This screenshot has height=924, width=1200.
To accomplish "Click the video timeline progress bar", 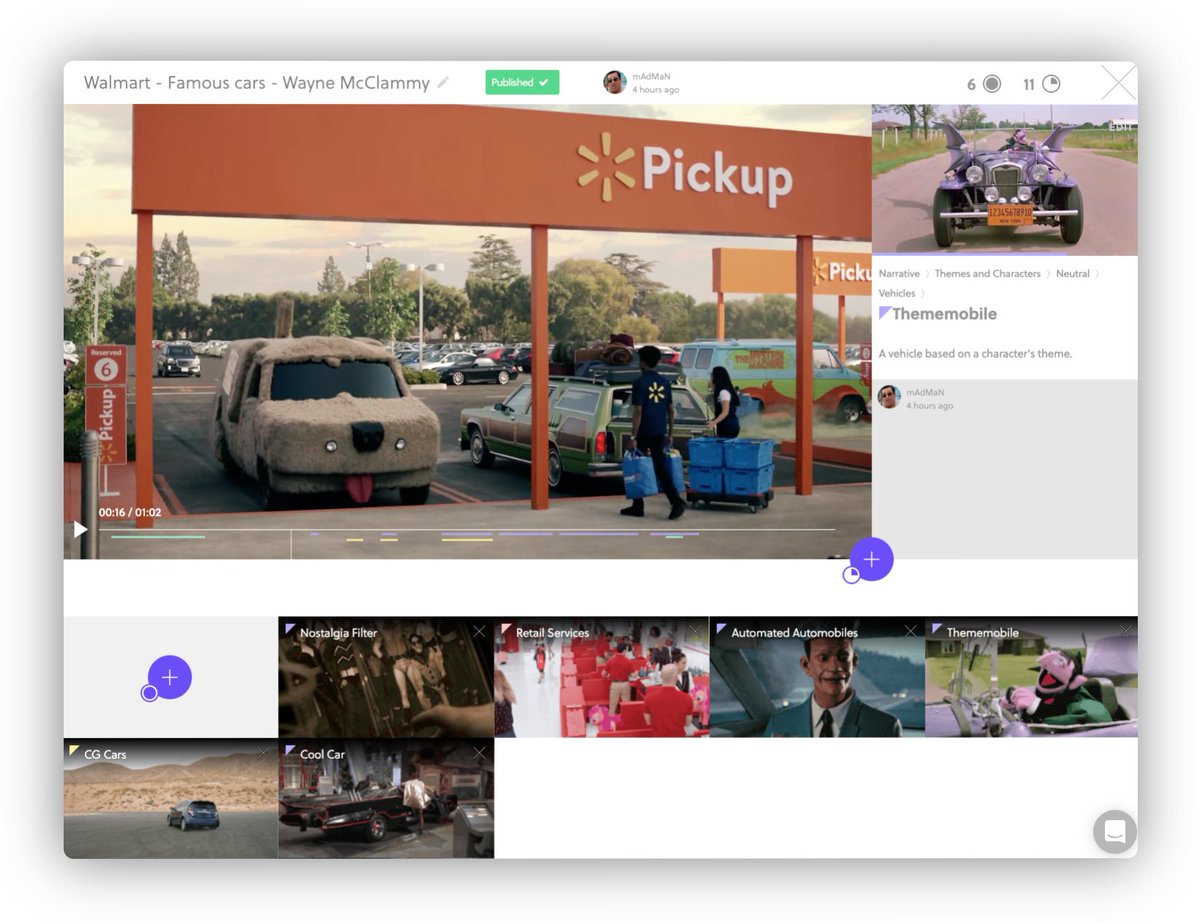I will 466,529.
